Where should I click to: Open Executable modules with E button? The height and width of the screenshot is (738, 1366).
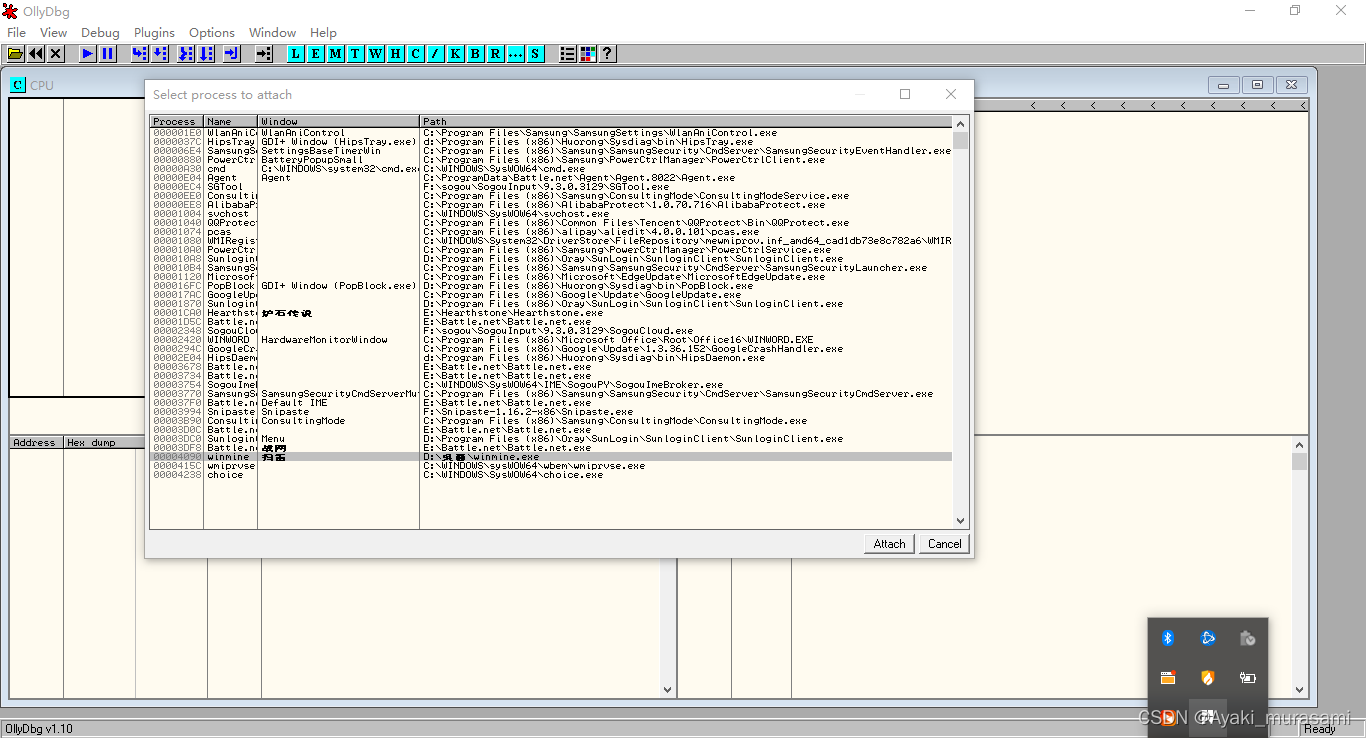click(x=316, y=54)
